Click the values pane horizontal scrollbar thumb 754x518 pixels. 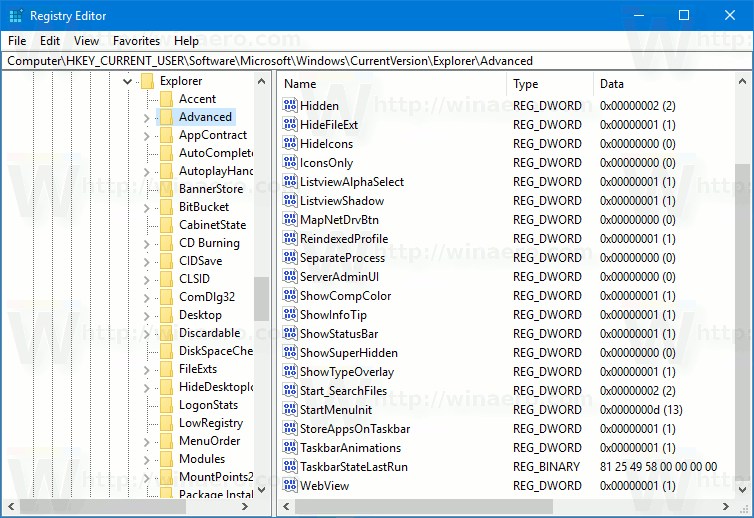tap(424, 506)
